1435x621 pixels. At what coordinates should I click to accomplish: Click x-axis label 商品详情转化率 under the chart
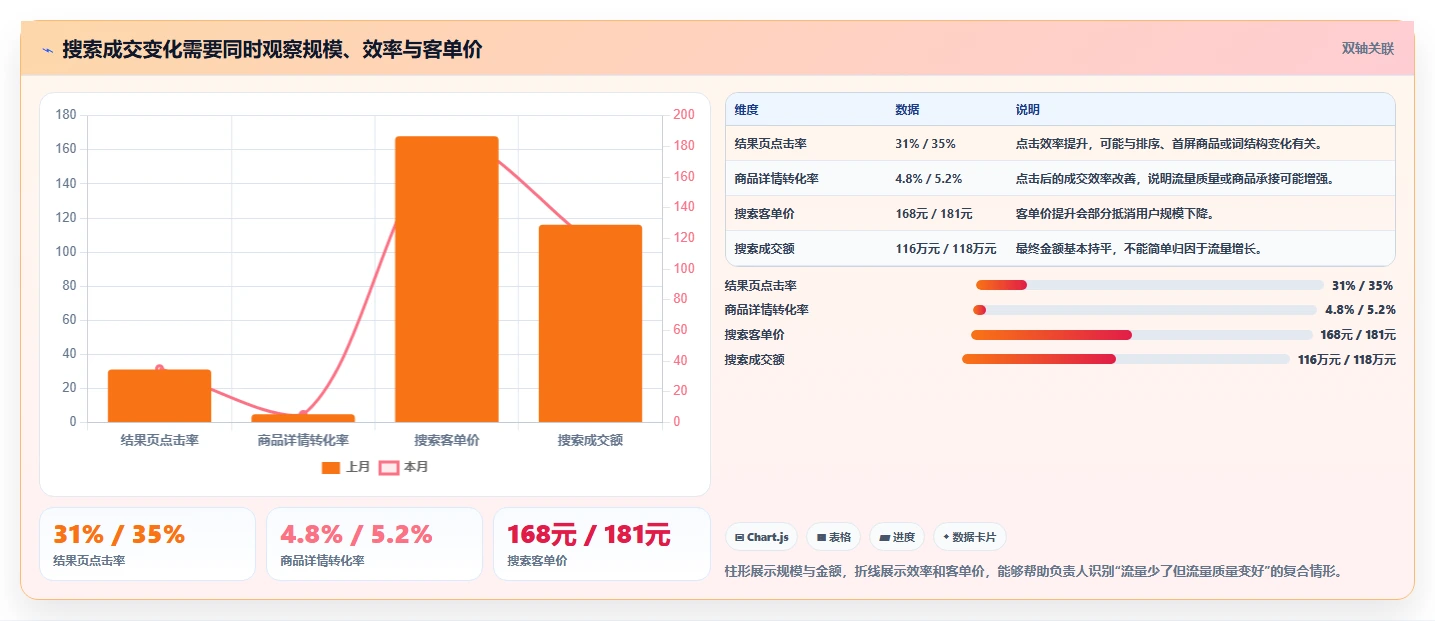coord(303,440)
